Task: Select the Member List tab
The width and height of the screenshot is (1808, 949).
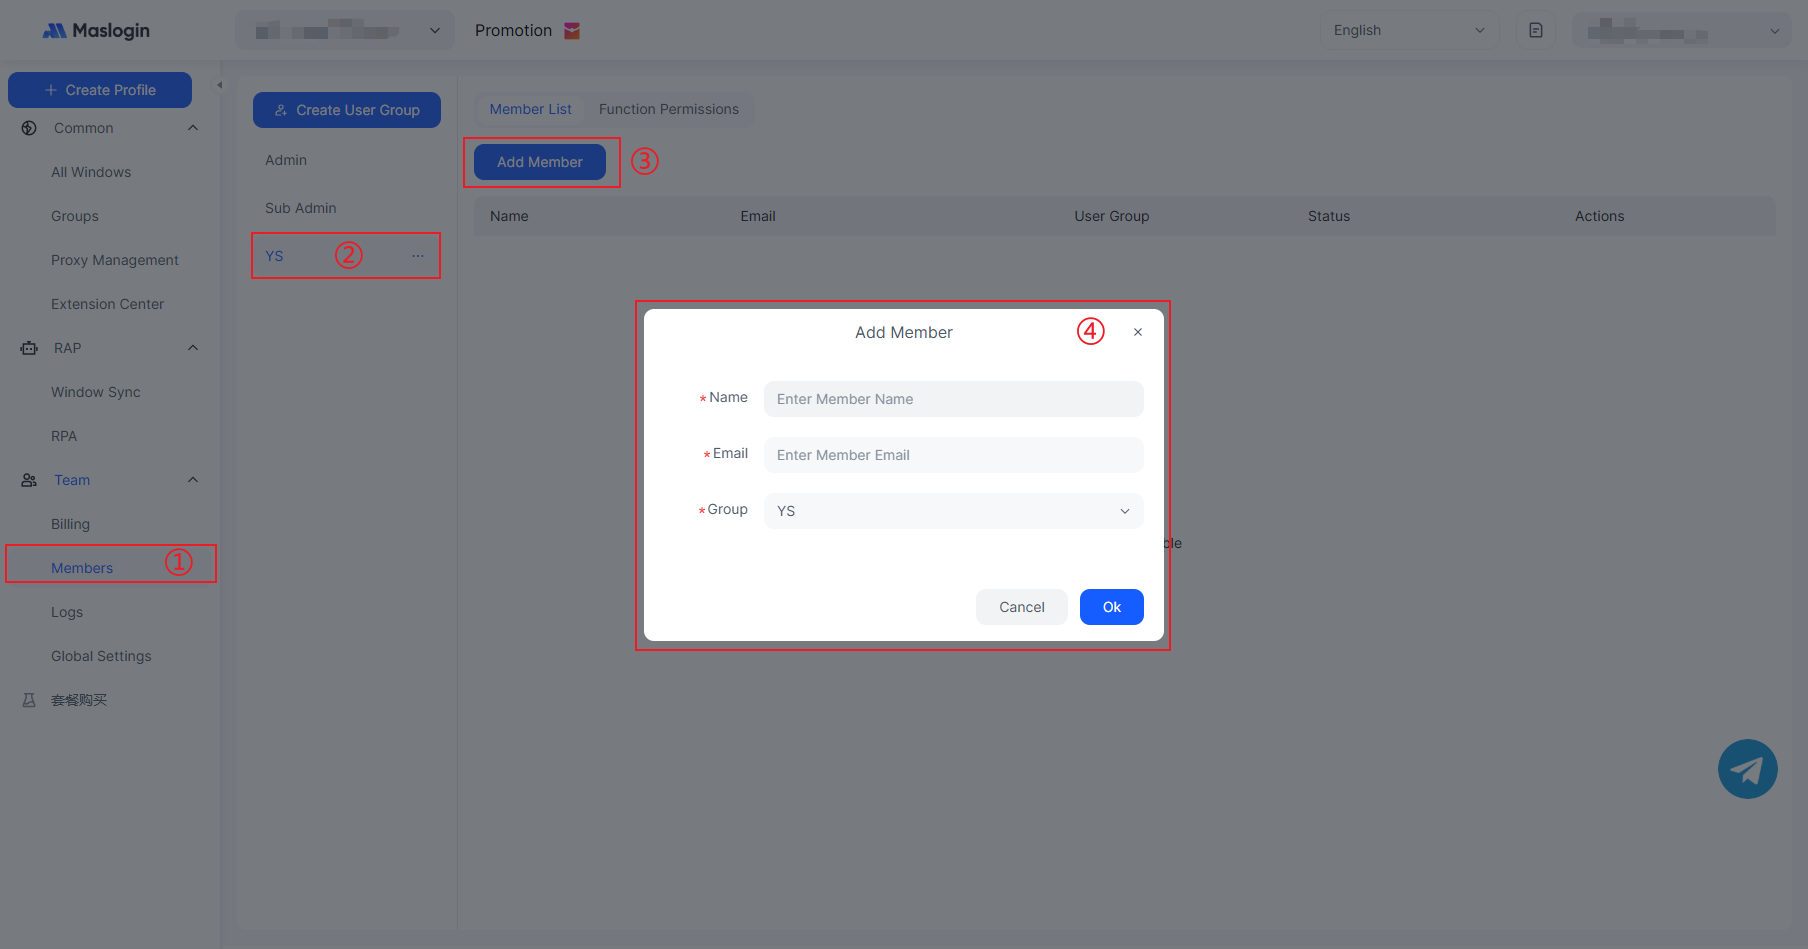Action: pyautogui.click(x=530, y=109)
